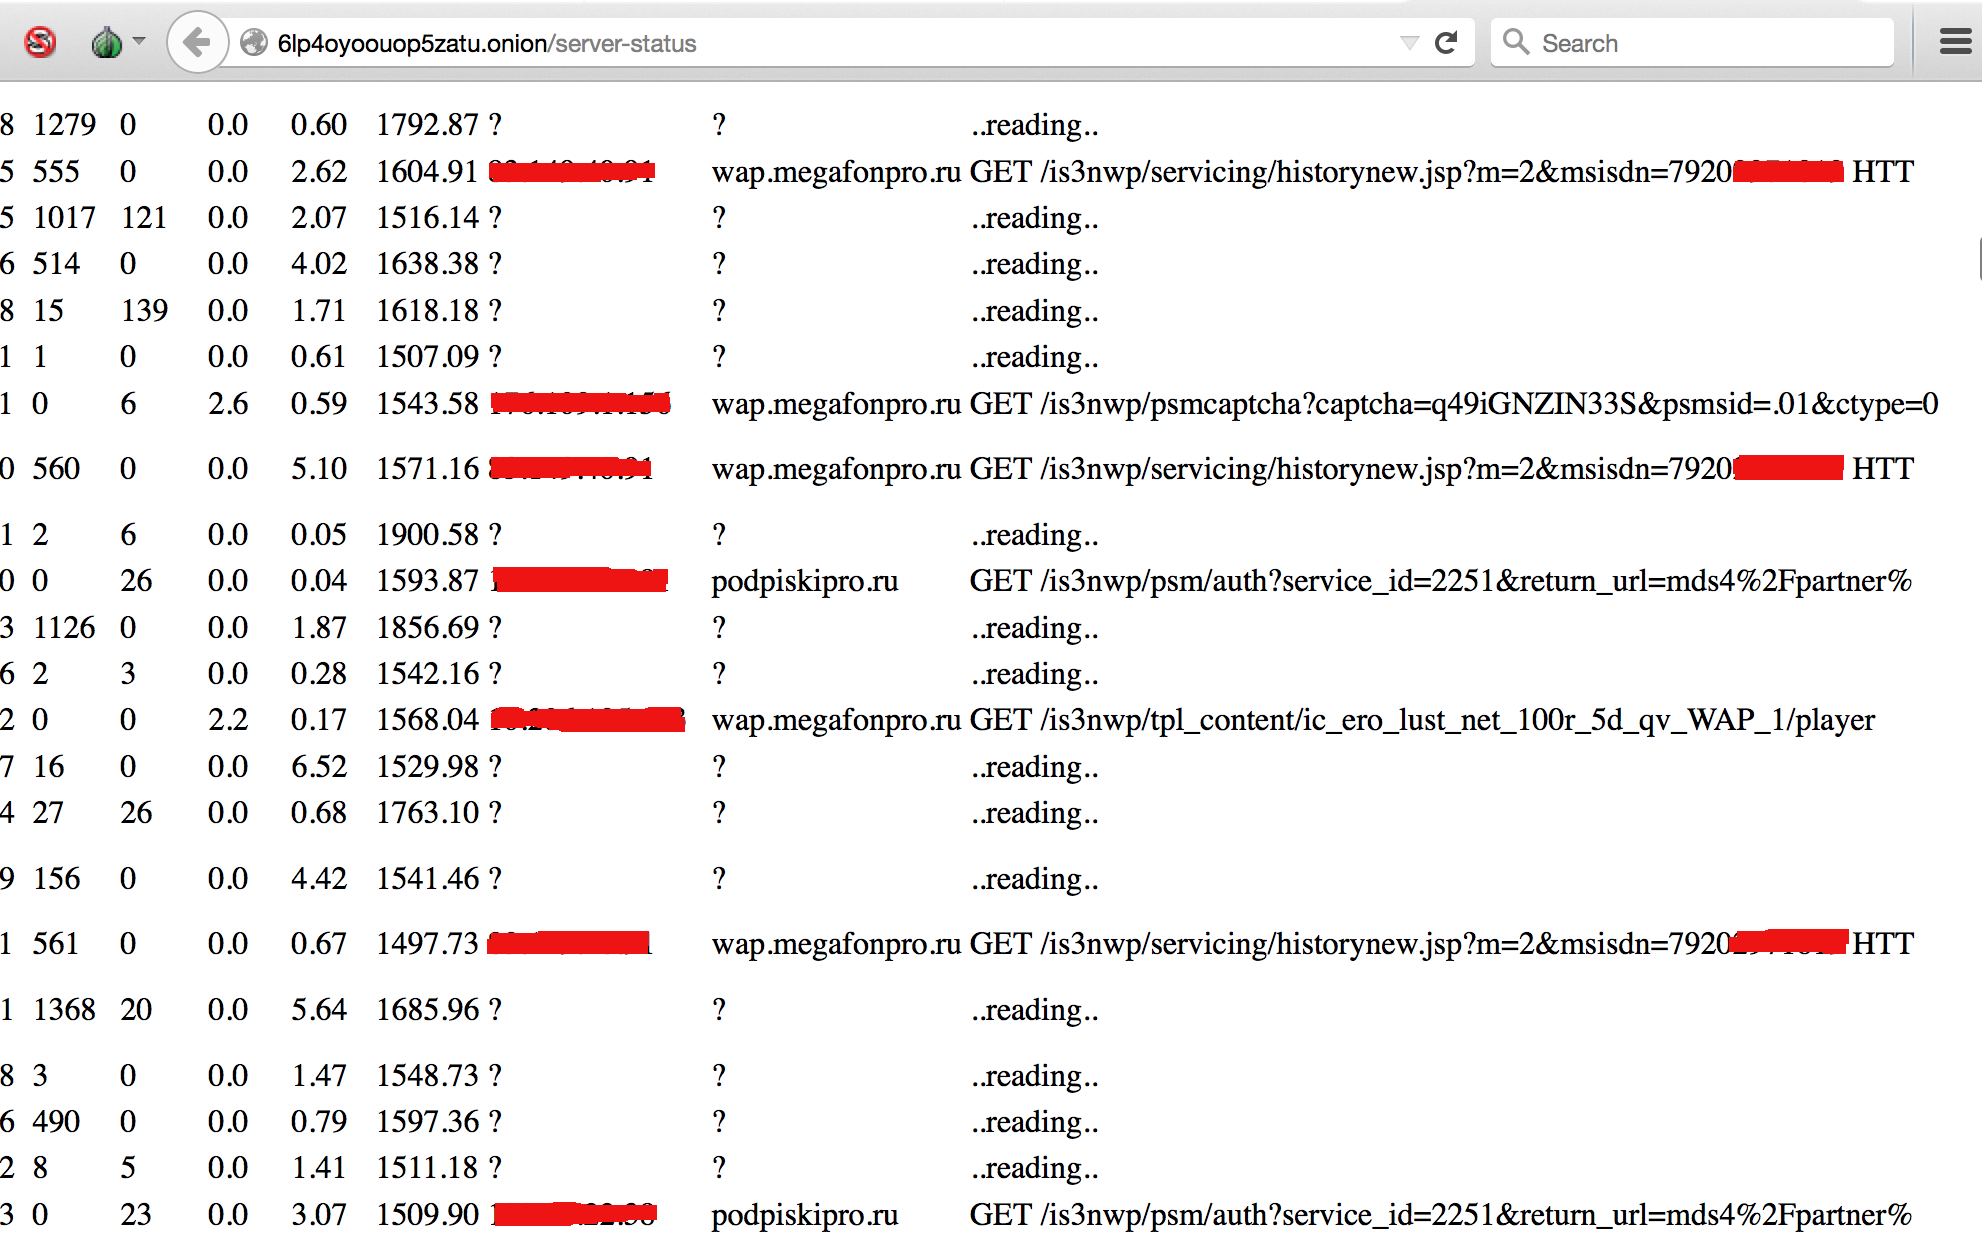
Task: Click wap.megafonpro.ru in the 1571.16 row
Action: coord(836,469)
